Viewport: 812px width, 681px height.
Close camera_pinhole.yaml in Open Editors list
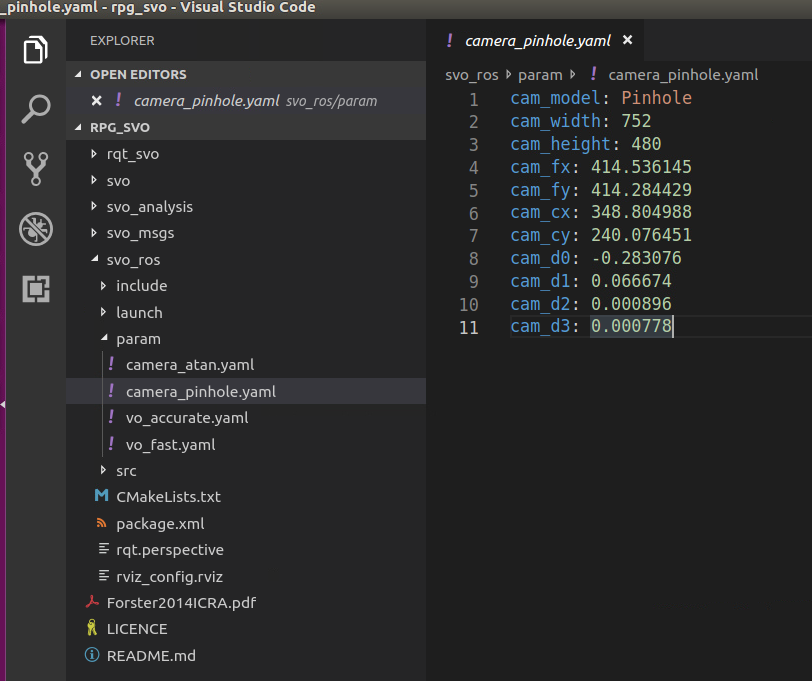96,101
